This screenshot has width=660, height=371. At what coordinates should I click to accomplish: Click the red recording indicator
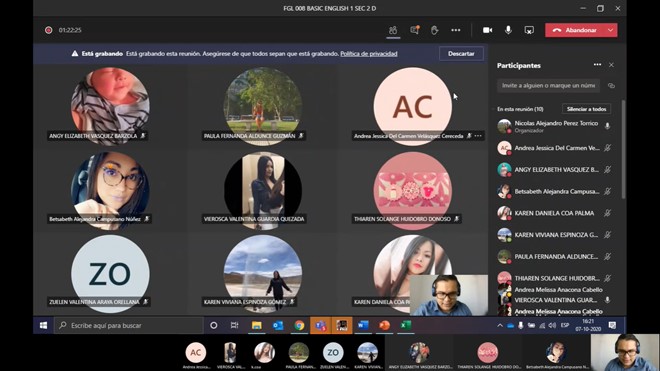[48, 30]
